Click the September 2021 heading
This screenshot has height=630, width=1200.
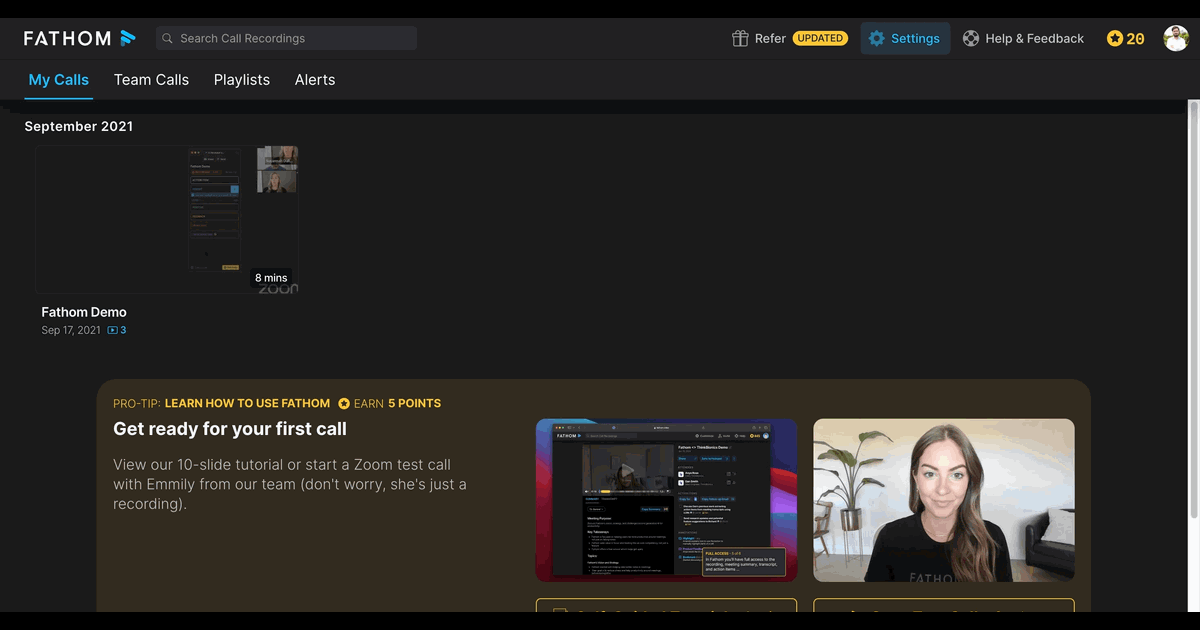(x=79, y=126)
